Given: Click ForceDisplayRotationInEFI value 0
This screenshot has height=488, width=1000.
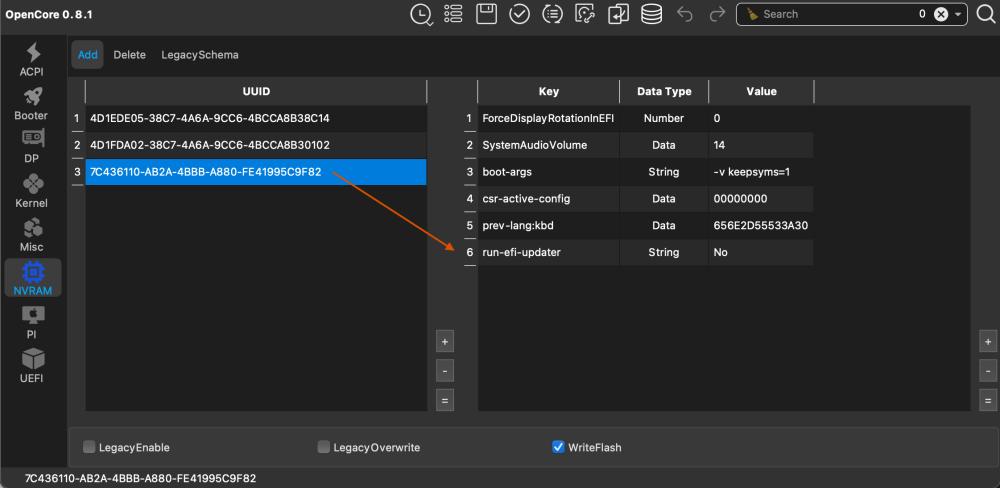Looking at the screenshot, I should click(761, 119).
